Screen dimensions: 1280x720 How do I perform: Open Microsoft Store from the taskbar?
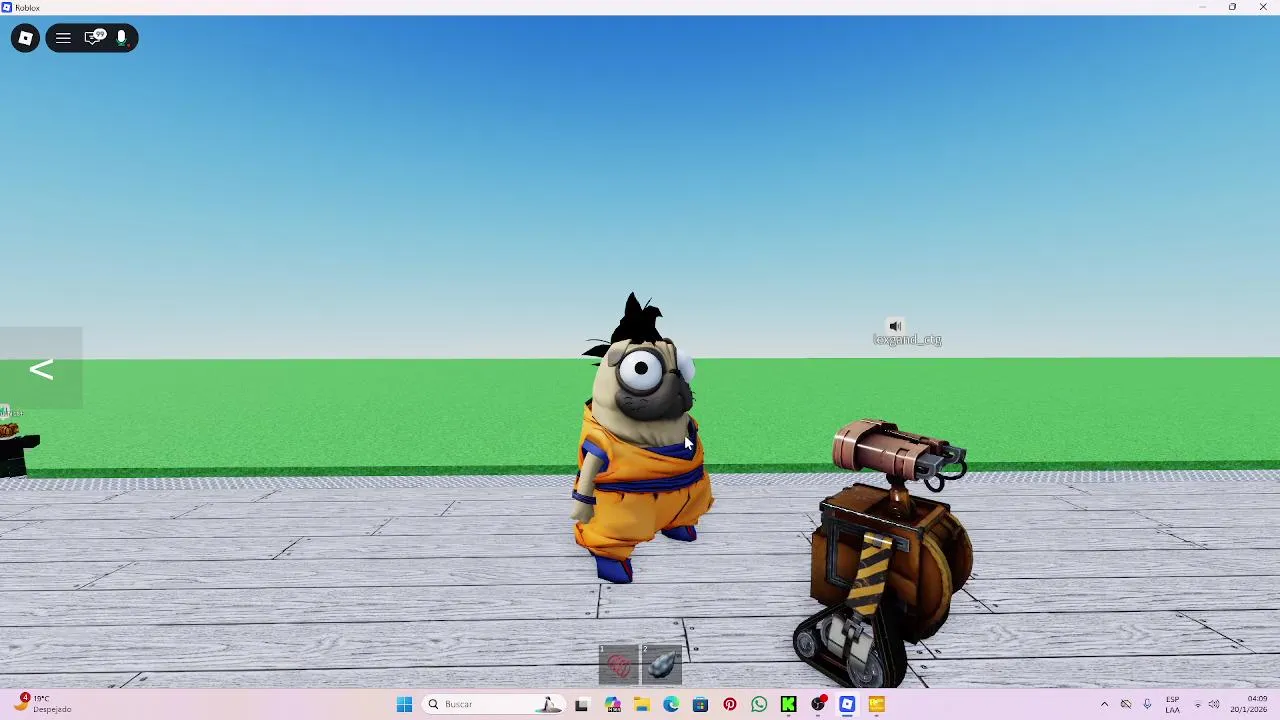(700, 704)
